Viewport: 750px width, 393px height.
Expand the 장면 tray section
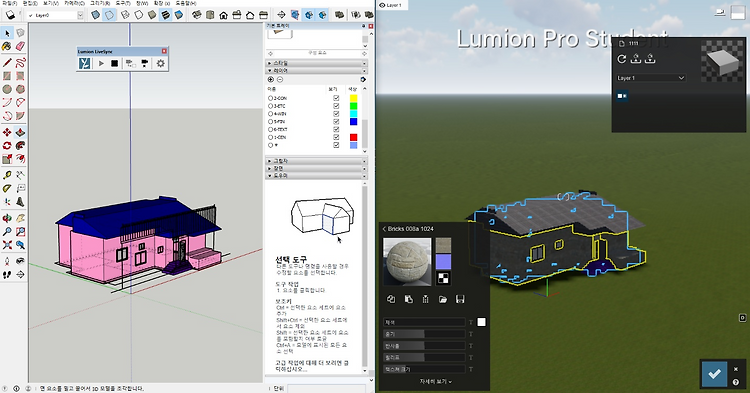point(316,168)
